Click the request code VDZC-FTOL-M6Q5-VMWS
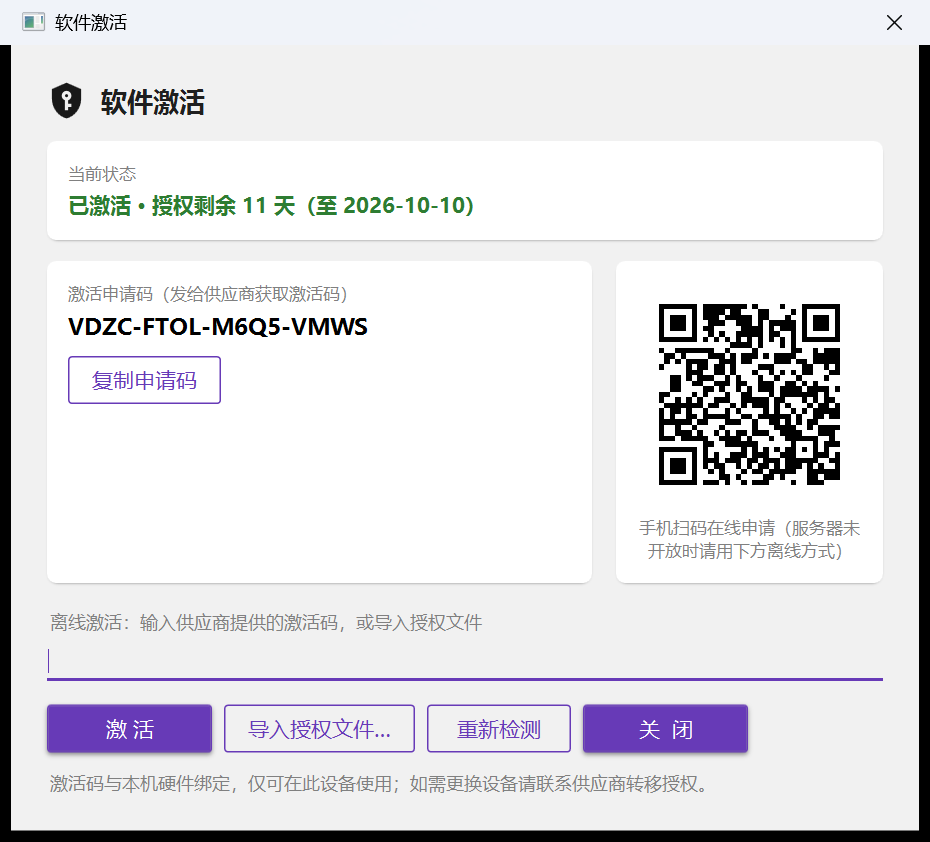Image resolution: width=930 pixels, height=842 pixels. [218, 327]
